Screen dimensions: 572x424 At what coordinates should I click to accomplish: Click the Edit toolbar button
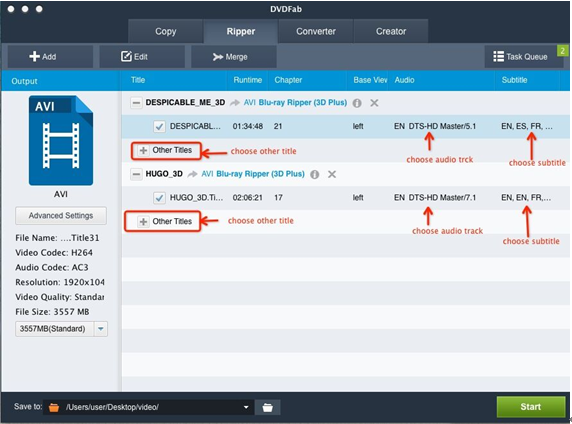pyautogui.click(x=142, y=57)
